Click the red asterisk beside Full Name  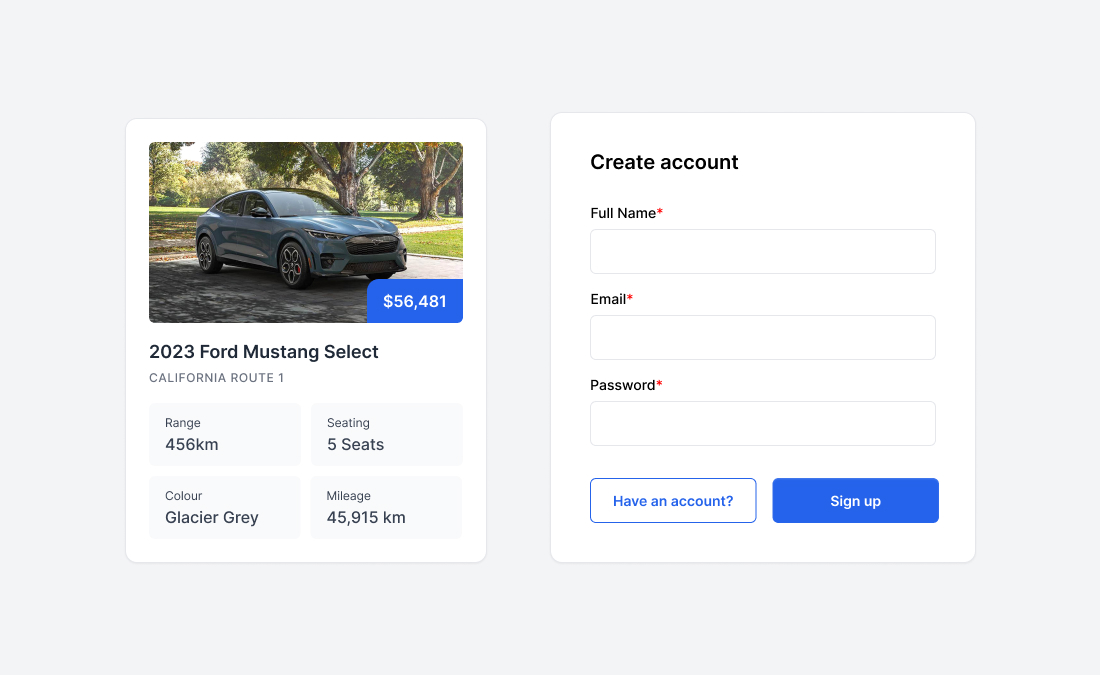click(x=659, y=211)
